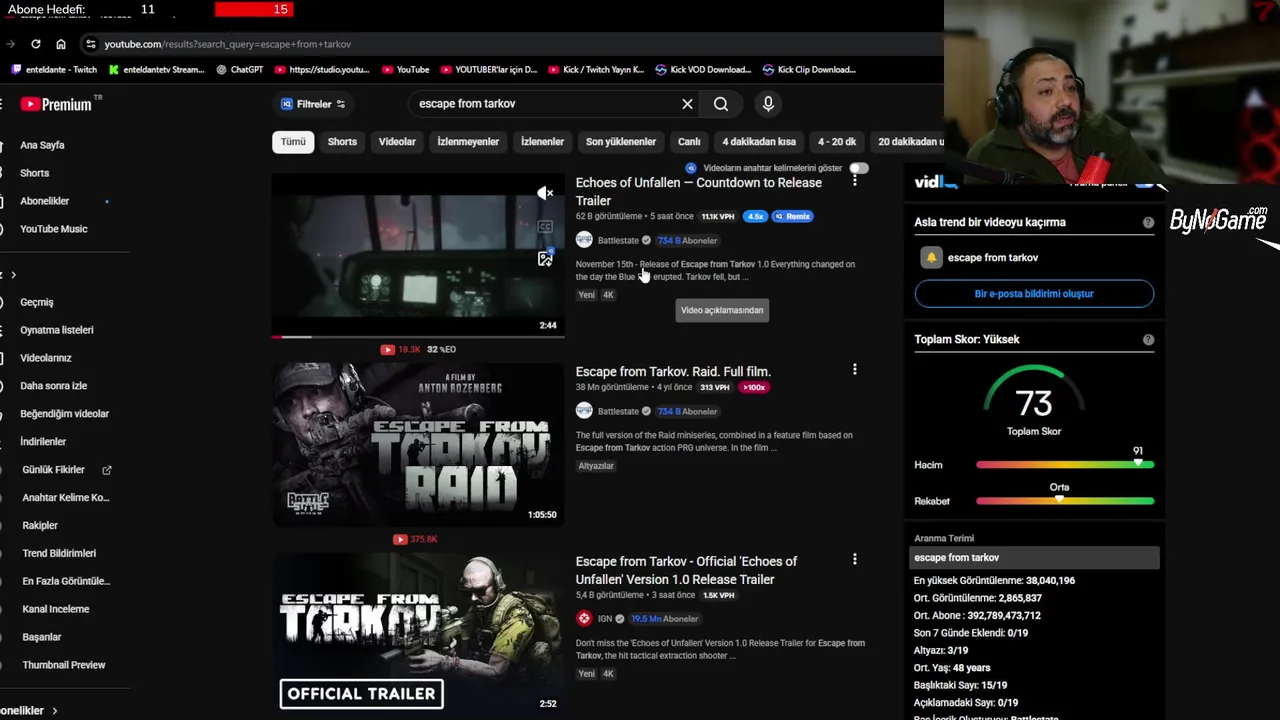
Task: Select the Son yüklenenler filter chip
Action: pyautogui.click(x=621, y=142)
